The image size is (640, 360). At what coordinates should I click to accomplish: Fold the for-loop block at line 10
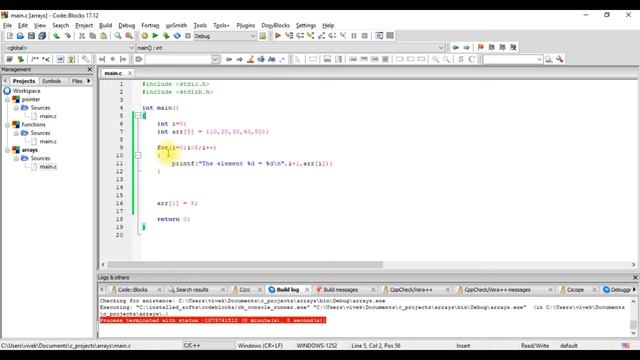[138, 156]
